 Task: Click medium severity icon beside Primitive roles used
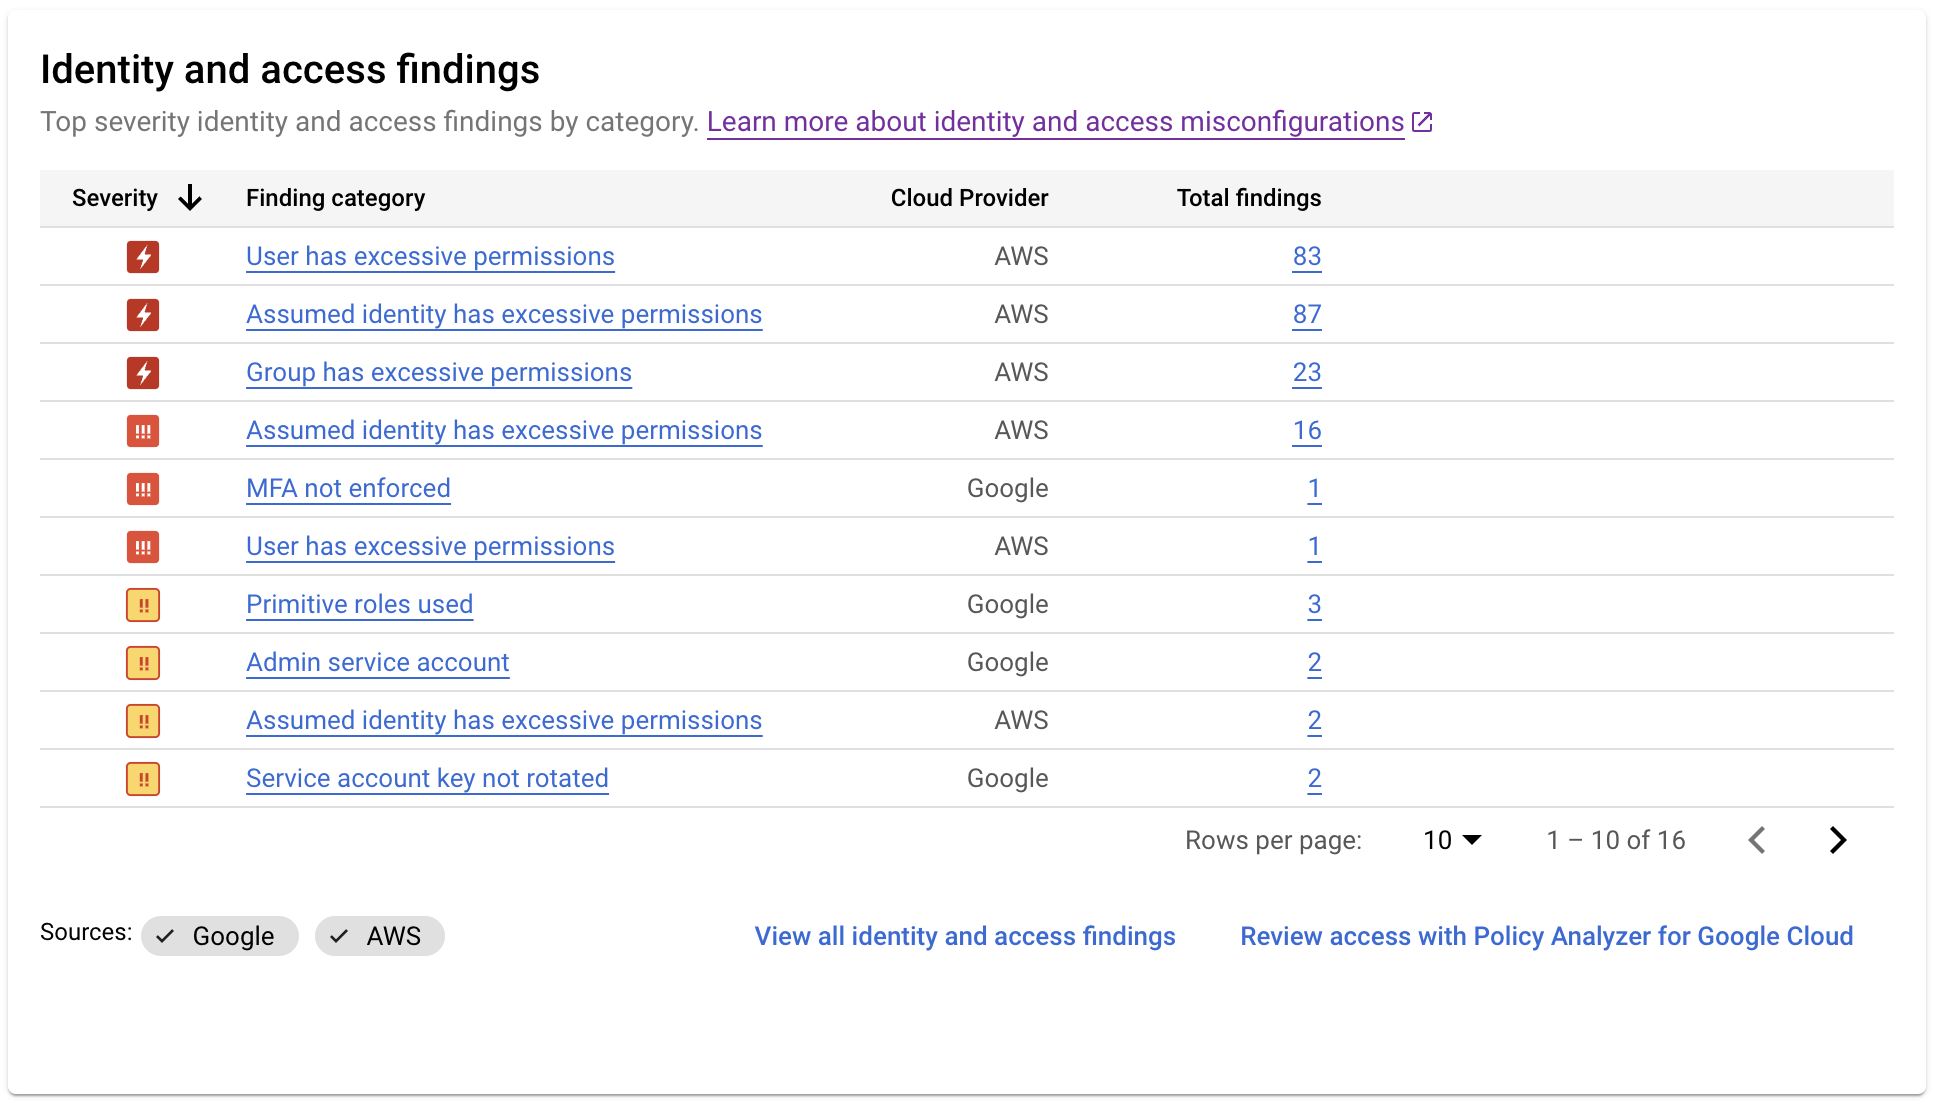point(143,605)
